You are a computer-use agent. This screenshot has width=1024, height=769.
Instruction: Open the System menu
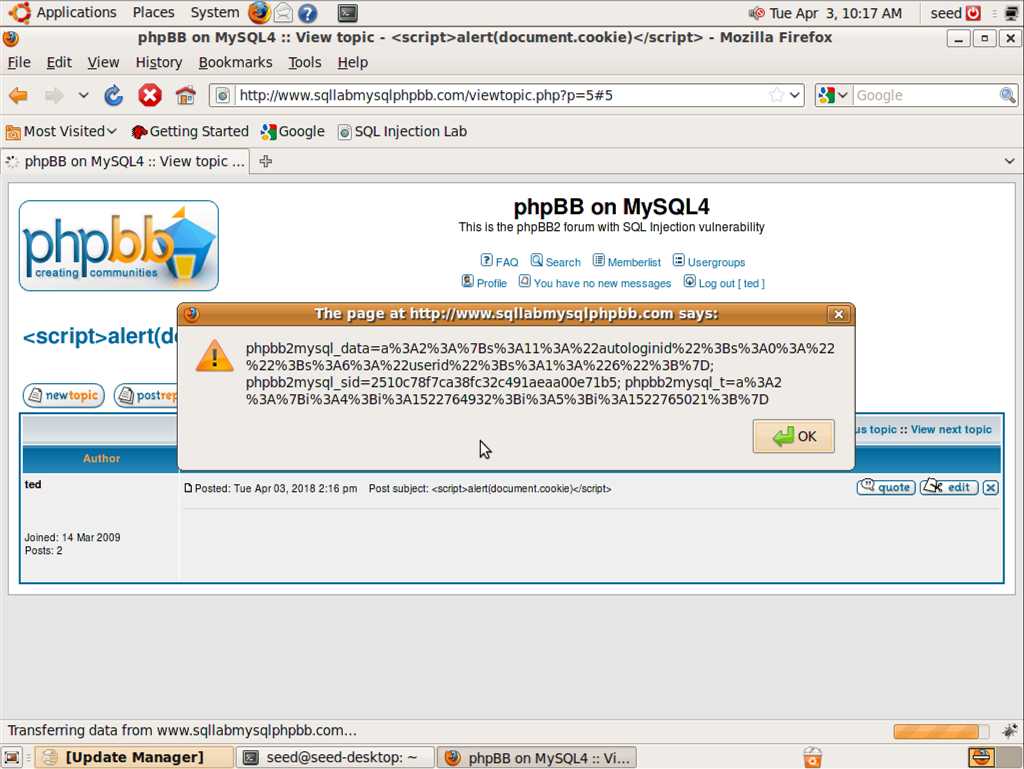[215, 12]
